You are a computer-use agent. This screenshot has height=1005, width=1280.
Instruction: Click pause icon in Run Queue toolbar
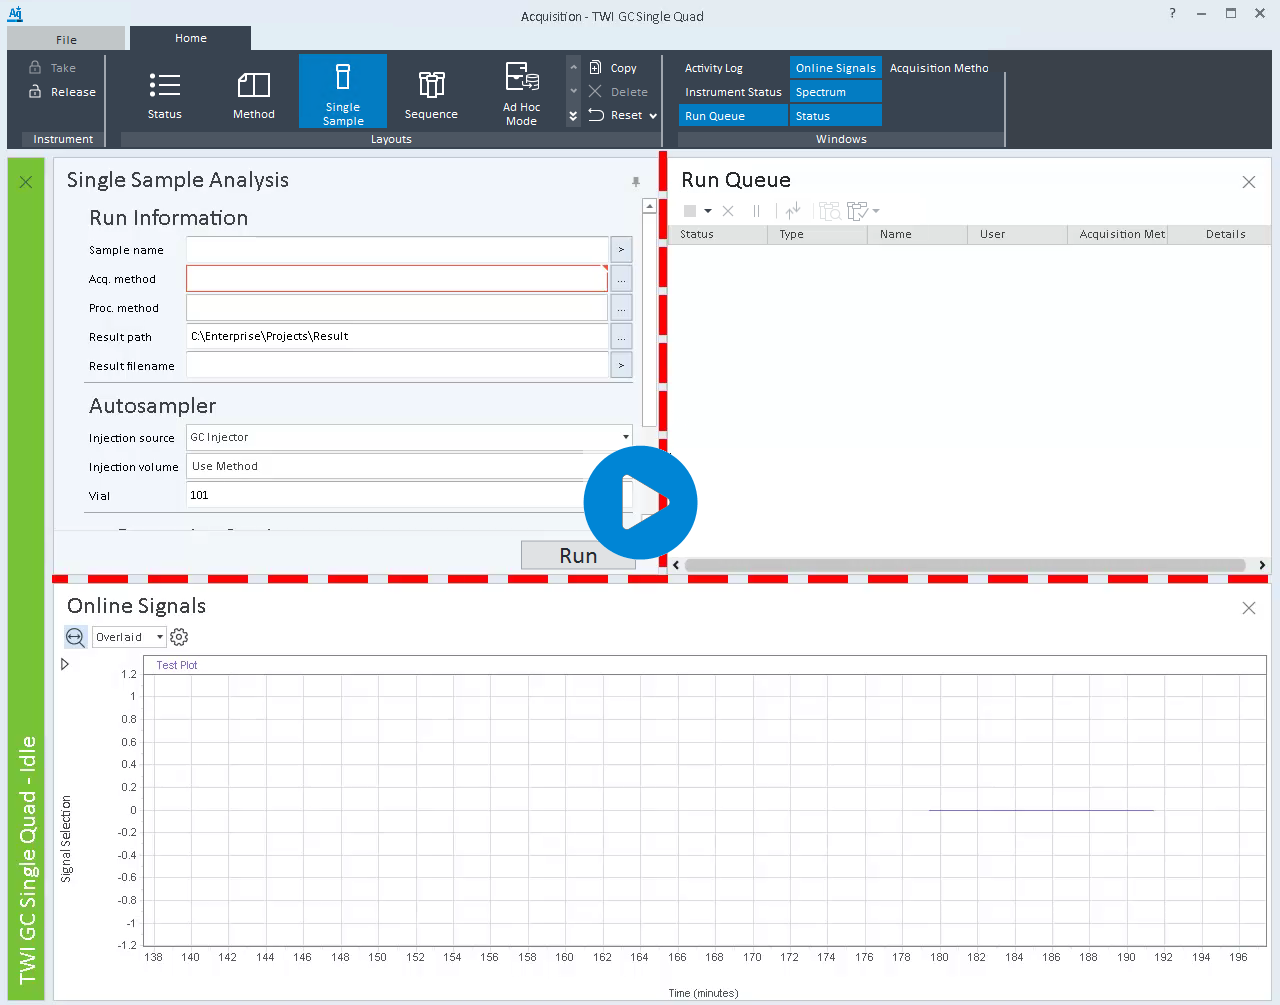(756, 211)
